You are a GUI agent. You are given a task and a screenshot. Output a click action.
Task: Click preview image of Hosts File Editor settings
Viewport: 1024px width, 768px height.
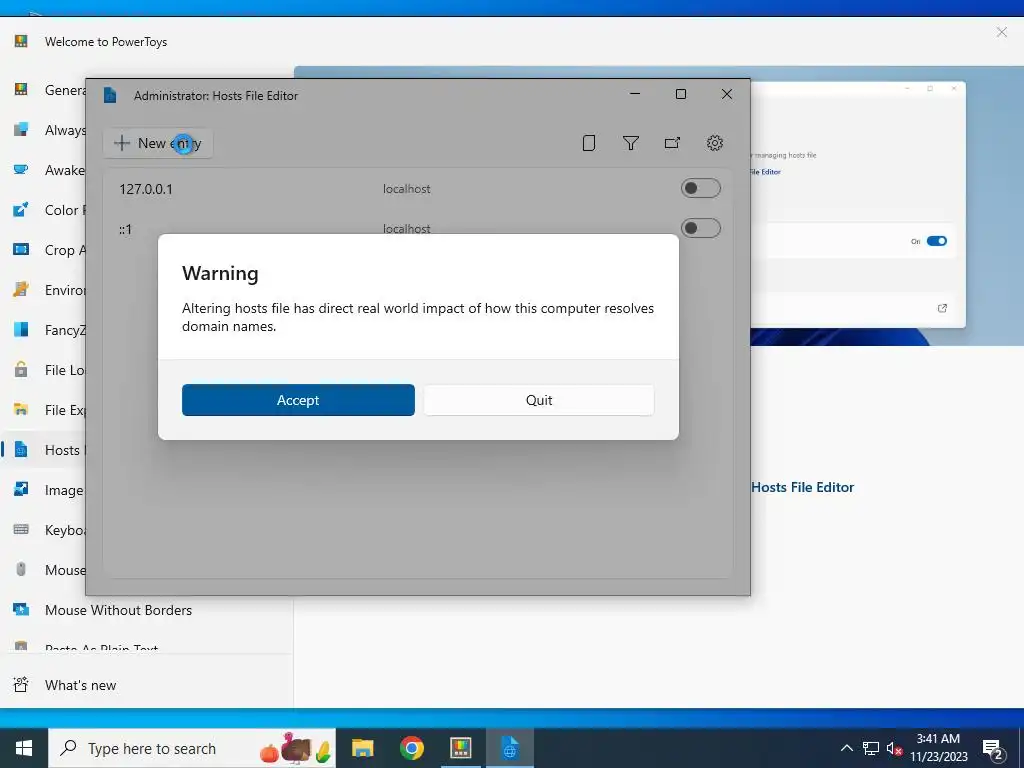click(x=857, y=204)
